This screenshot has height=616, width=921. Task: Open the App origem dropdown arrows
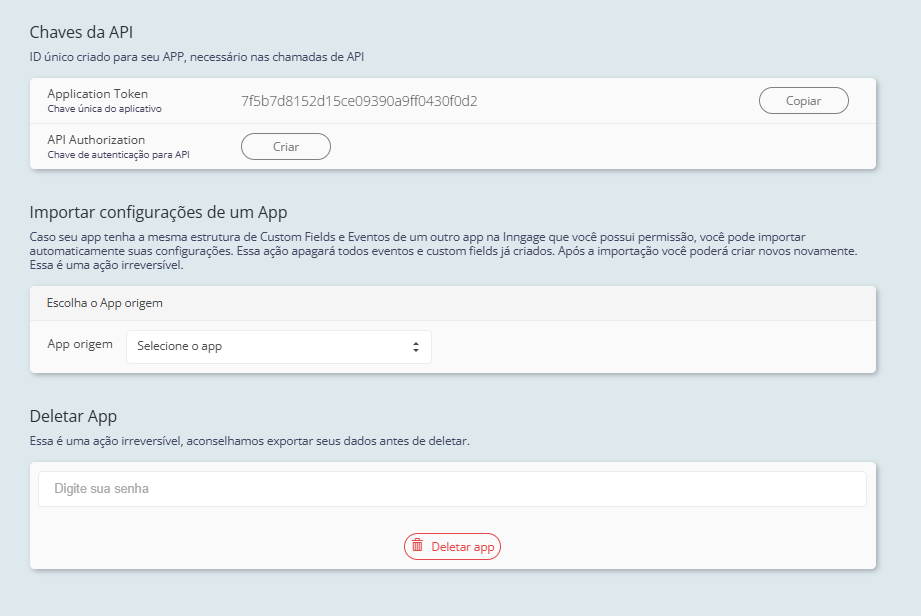415,346
